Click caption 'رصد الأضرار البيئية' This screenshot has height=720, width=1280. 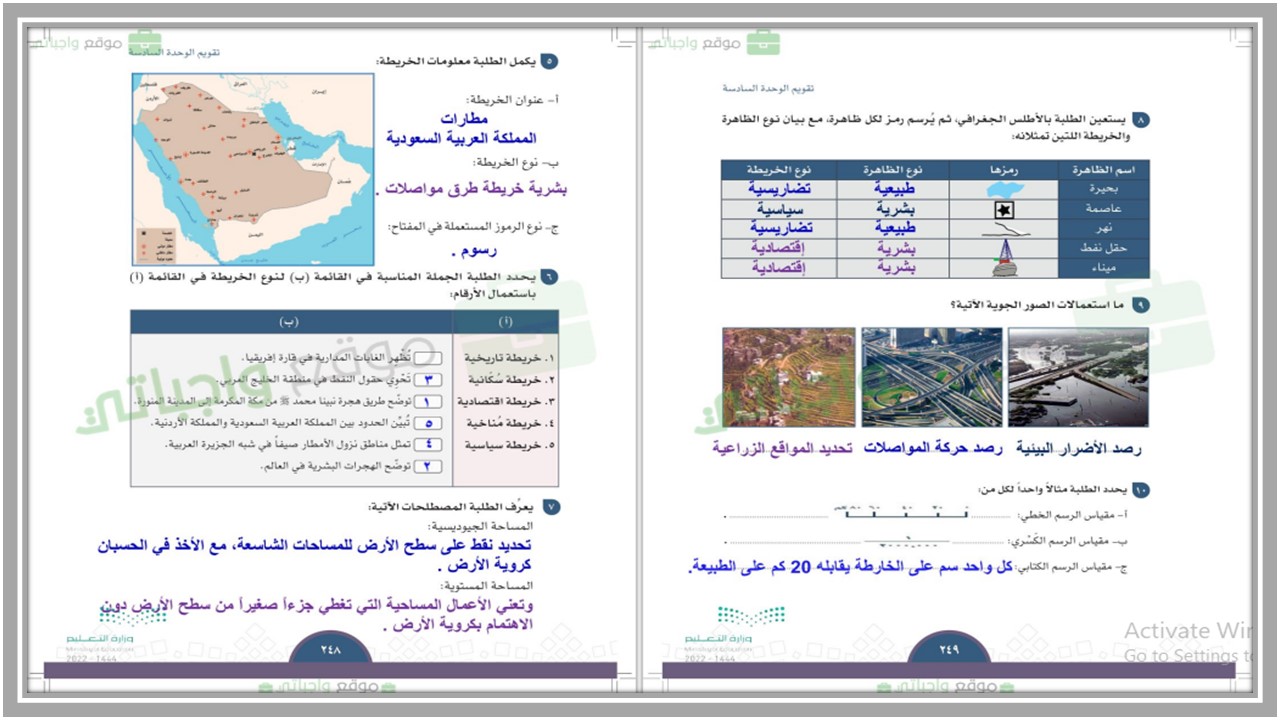1079,447
